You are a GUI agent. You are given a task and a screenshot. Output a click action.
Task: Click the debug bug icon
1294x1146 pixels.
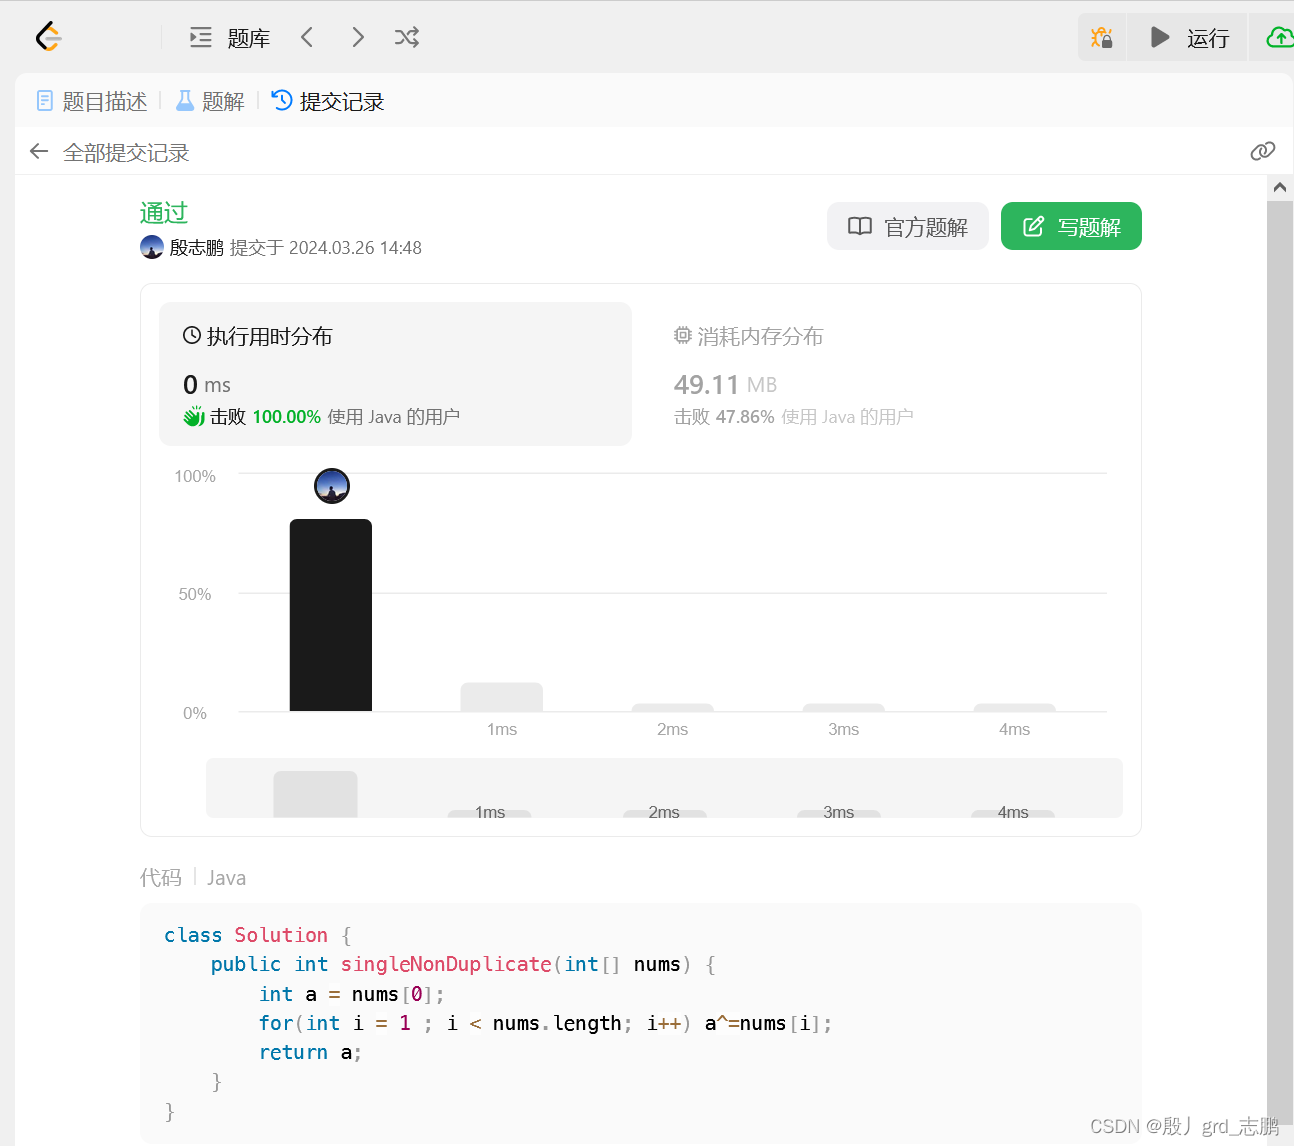pos(1102,37)
